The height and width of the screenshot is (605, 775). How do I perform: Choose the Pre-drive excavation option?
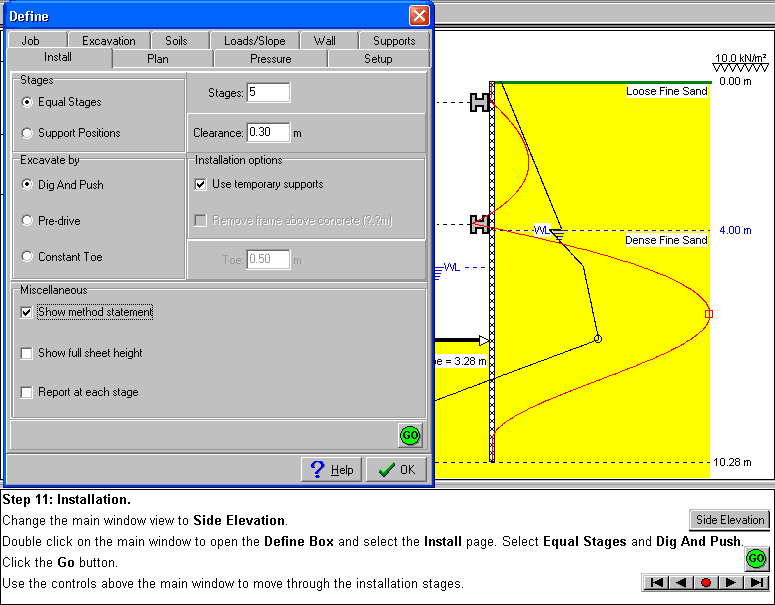coord(27,221)
